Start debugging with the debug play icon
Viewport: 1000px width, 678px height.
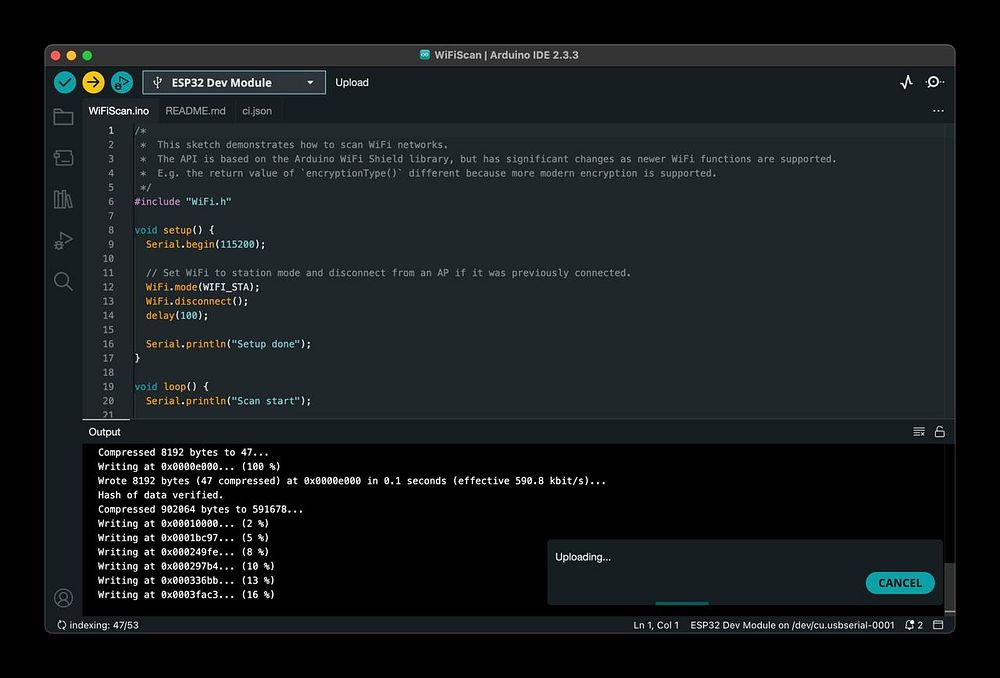[x=122, y=82]
